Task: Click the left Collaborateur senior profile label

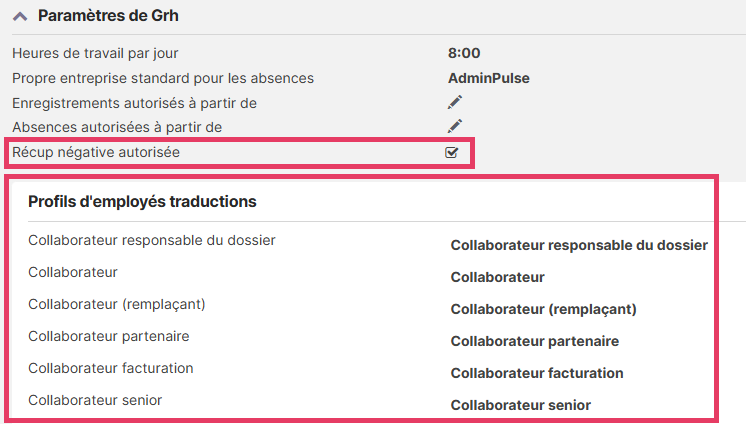Action: pyautogui.click(x=95, y=400)
